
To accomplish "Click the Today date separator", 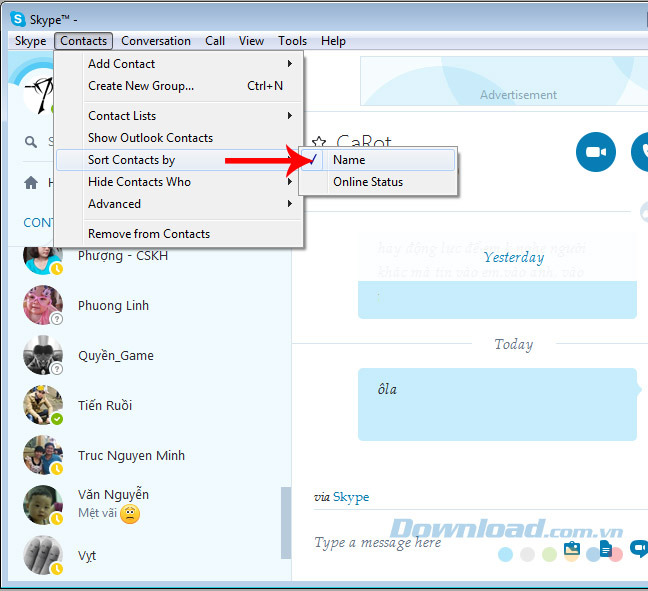I will [x=514, y=344].
